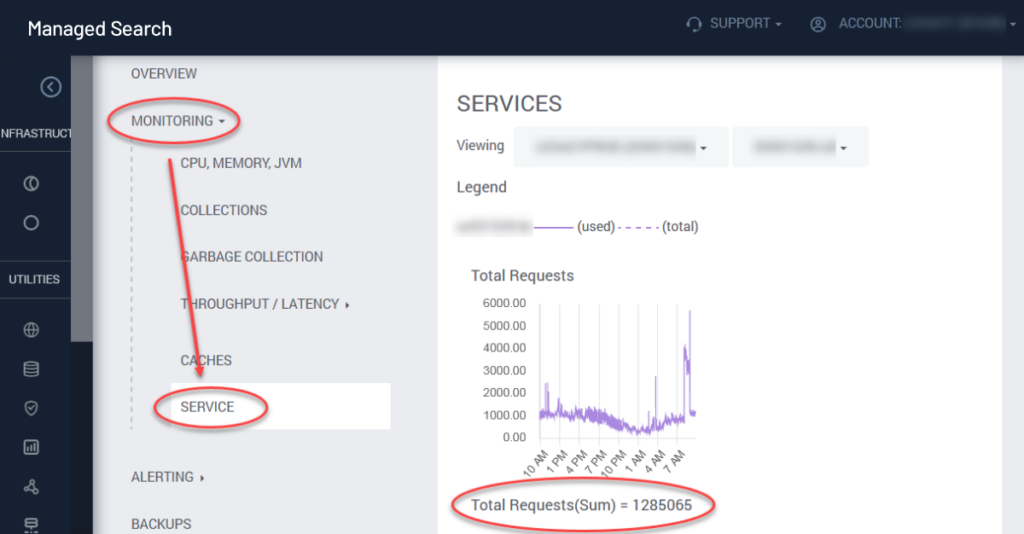This screenshot has height=534, width=1024.
Task: Click the half-moon contrast sidebar icon
Action: point(31,183)
